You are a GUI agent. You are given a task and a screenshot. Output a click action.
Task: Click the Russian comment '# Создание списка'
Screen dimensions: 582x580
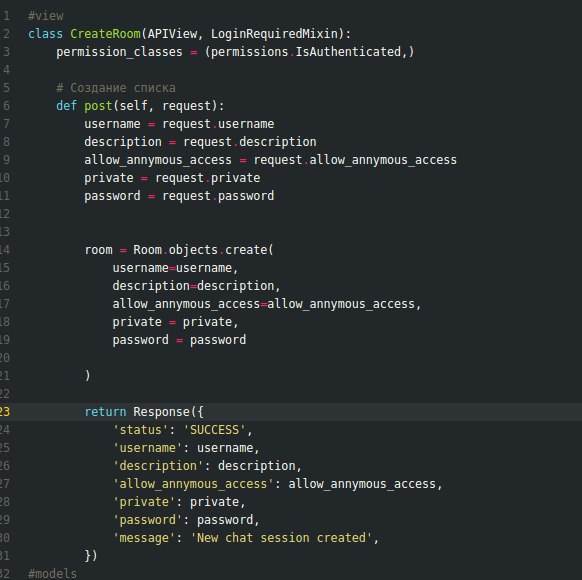pyautogui.click(x=116, y=88)
